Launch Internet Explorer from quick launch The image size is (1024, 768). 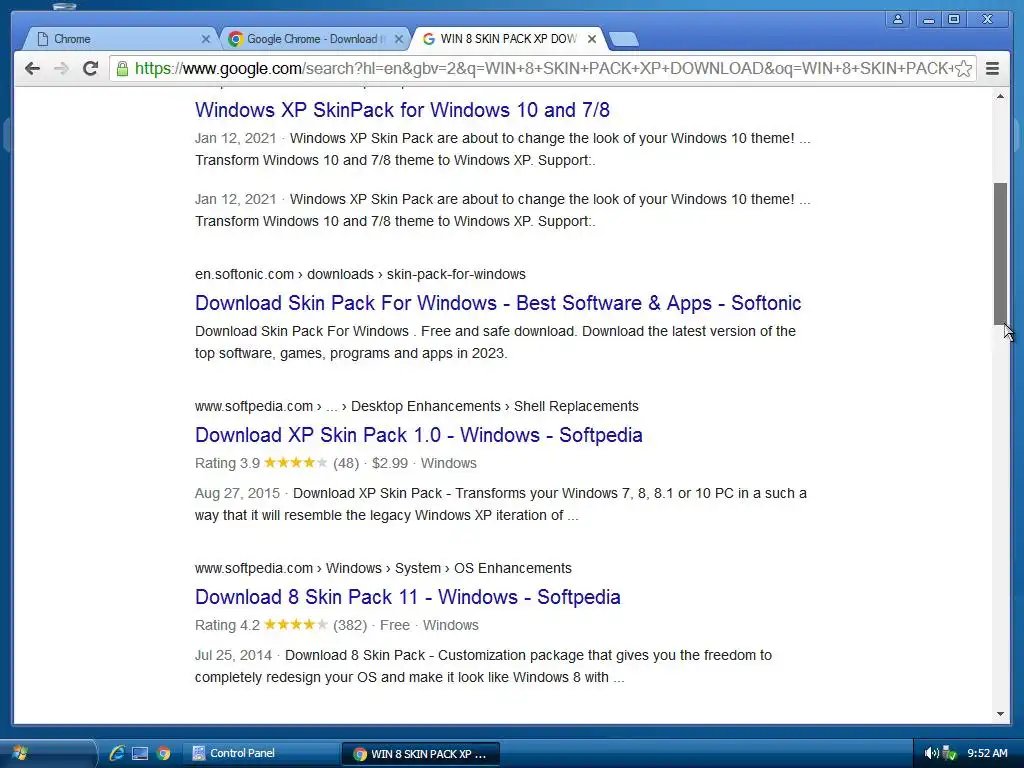pos(116,753)
